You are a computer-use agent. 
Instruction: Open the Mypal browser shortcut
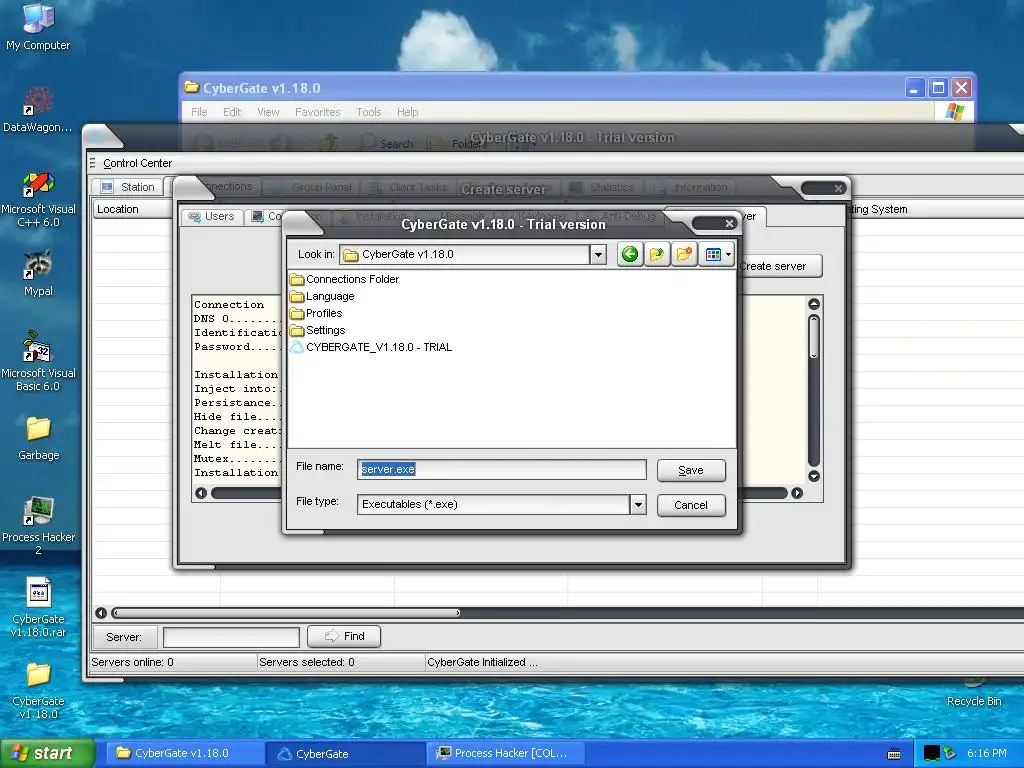[x=38, y=273]
